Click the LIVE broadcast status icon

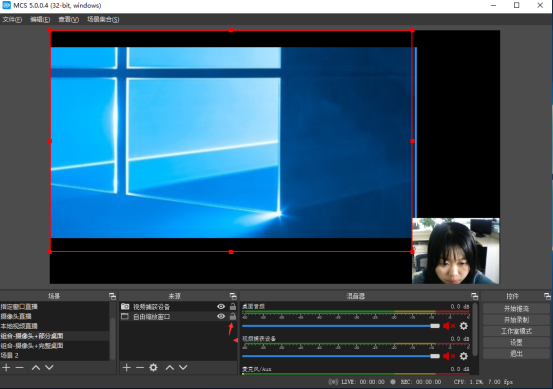point(333,382)
